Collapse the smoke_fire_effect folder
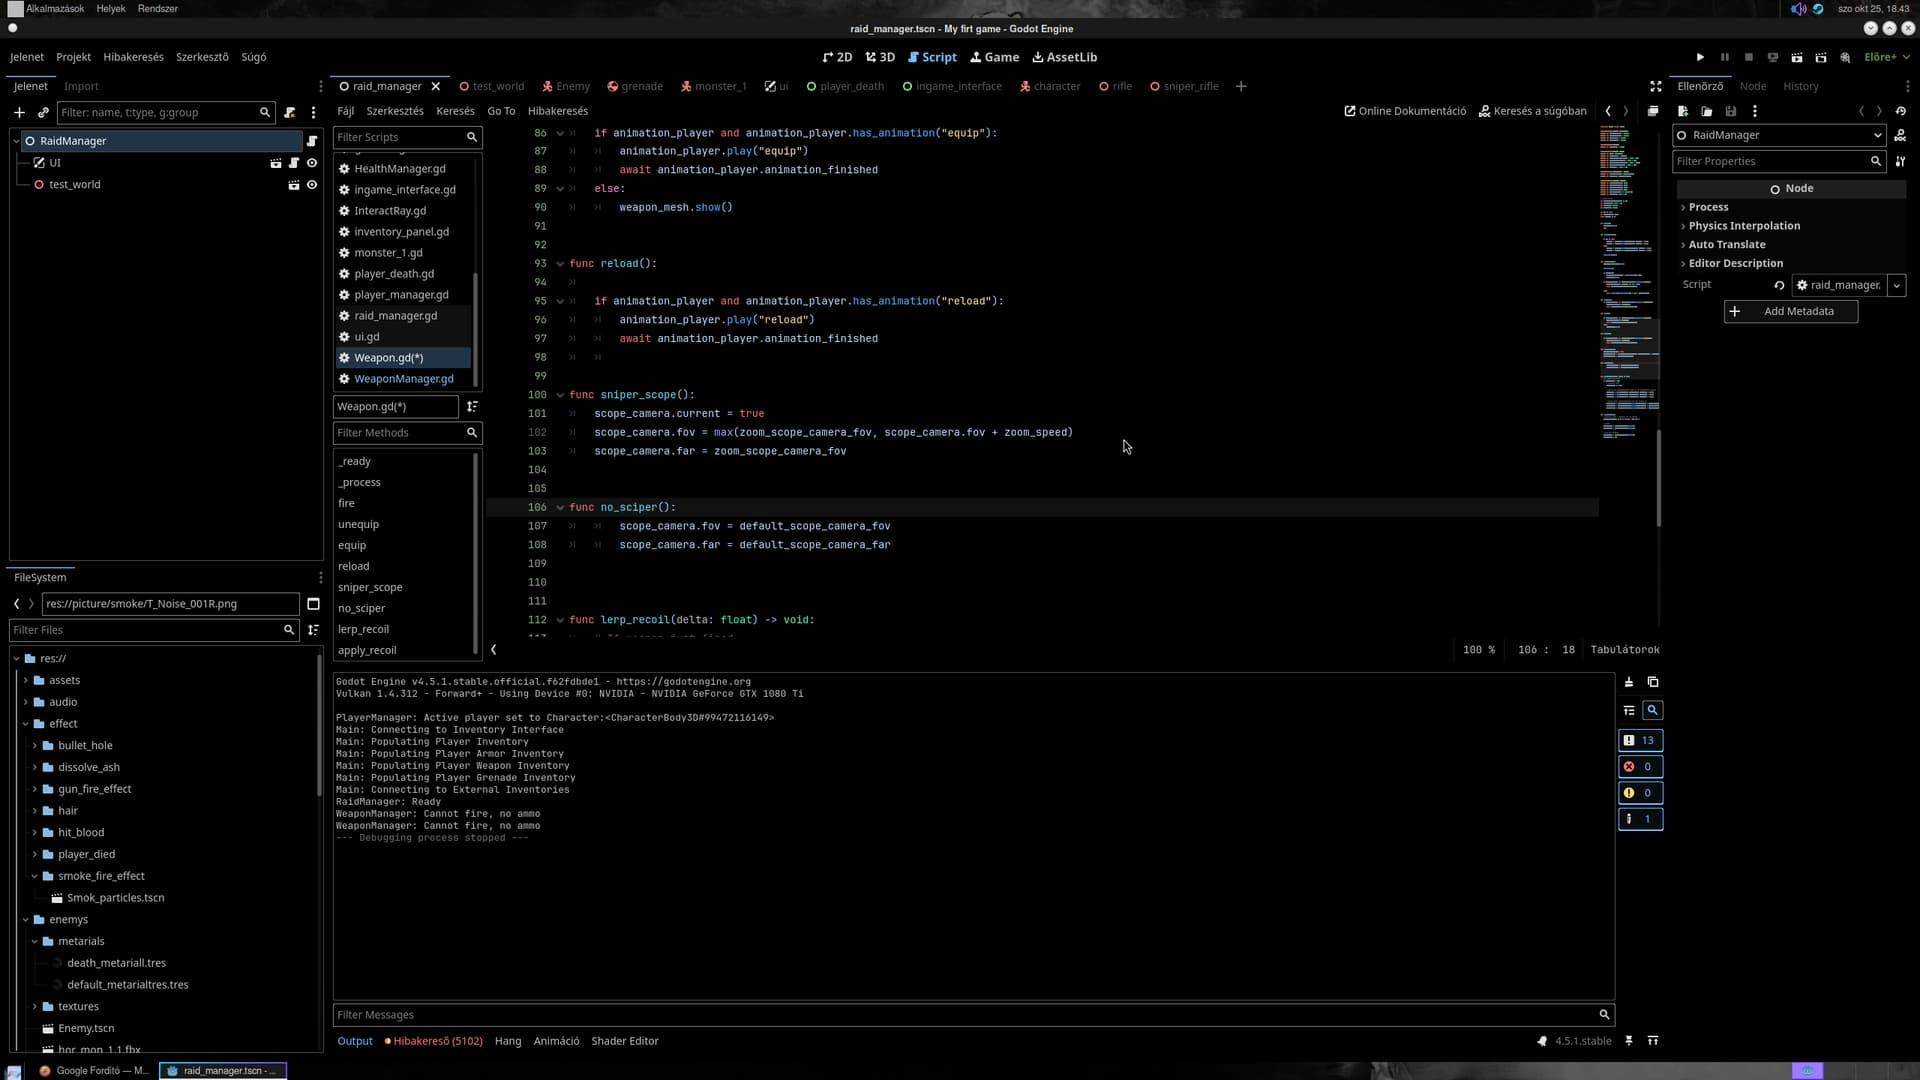 point(35,876)
